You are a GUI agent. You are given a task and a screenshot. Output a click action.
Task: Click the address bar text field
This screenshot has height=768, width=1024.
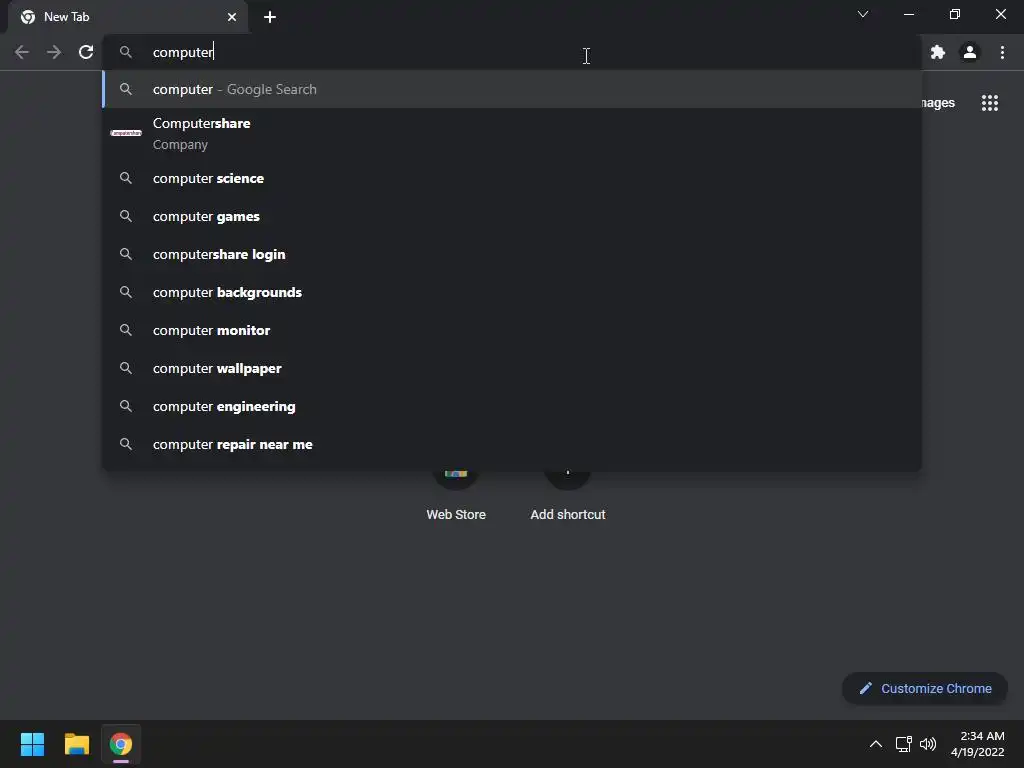click(x=512, y=52)
